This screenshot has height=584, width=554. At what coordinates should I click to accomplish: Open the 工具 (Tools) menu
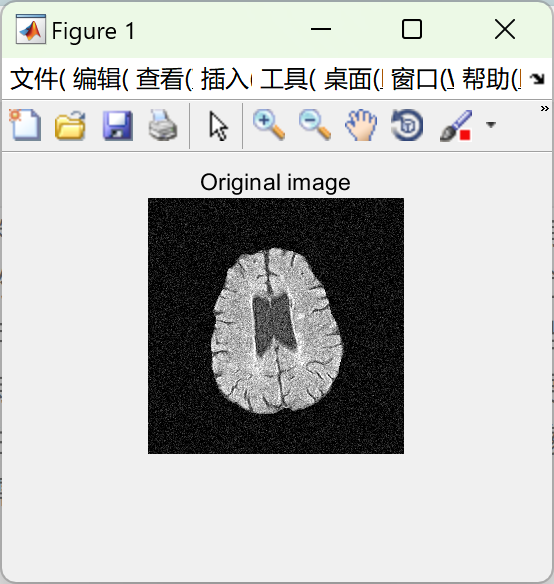[288, 79]
